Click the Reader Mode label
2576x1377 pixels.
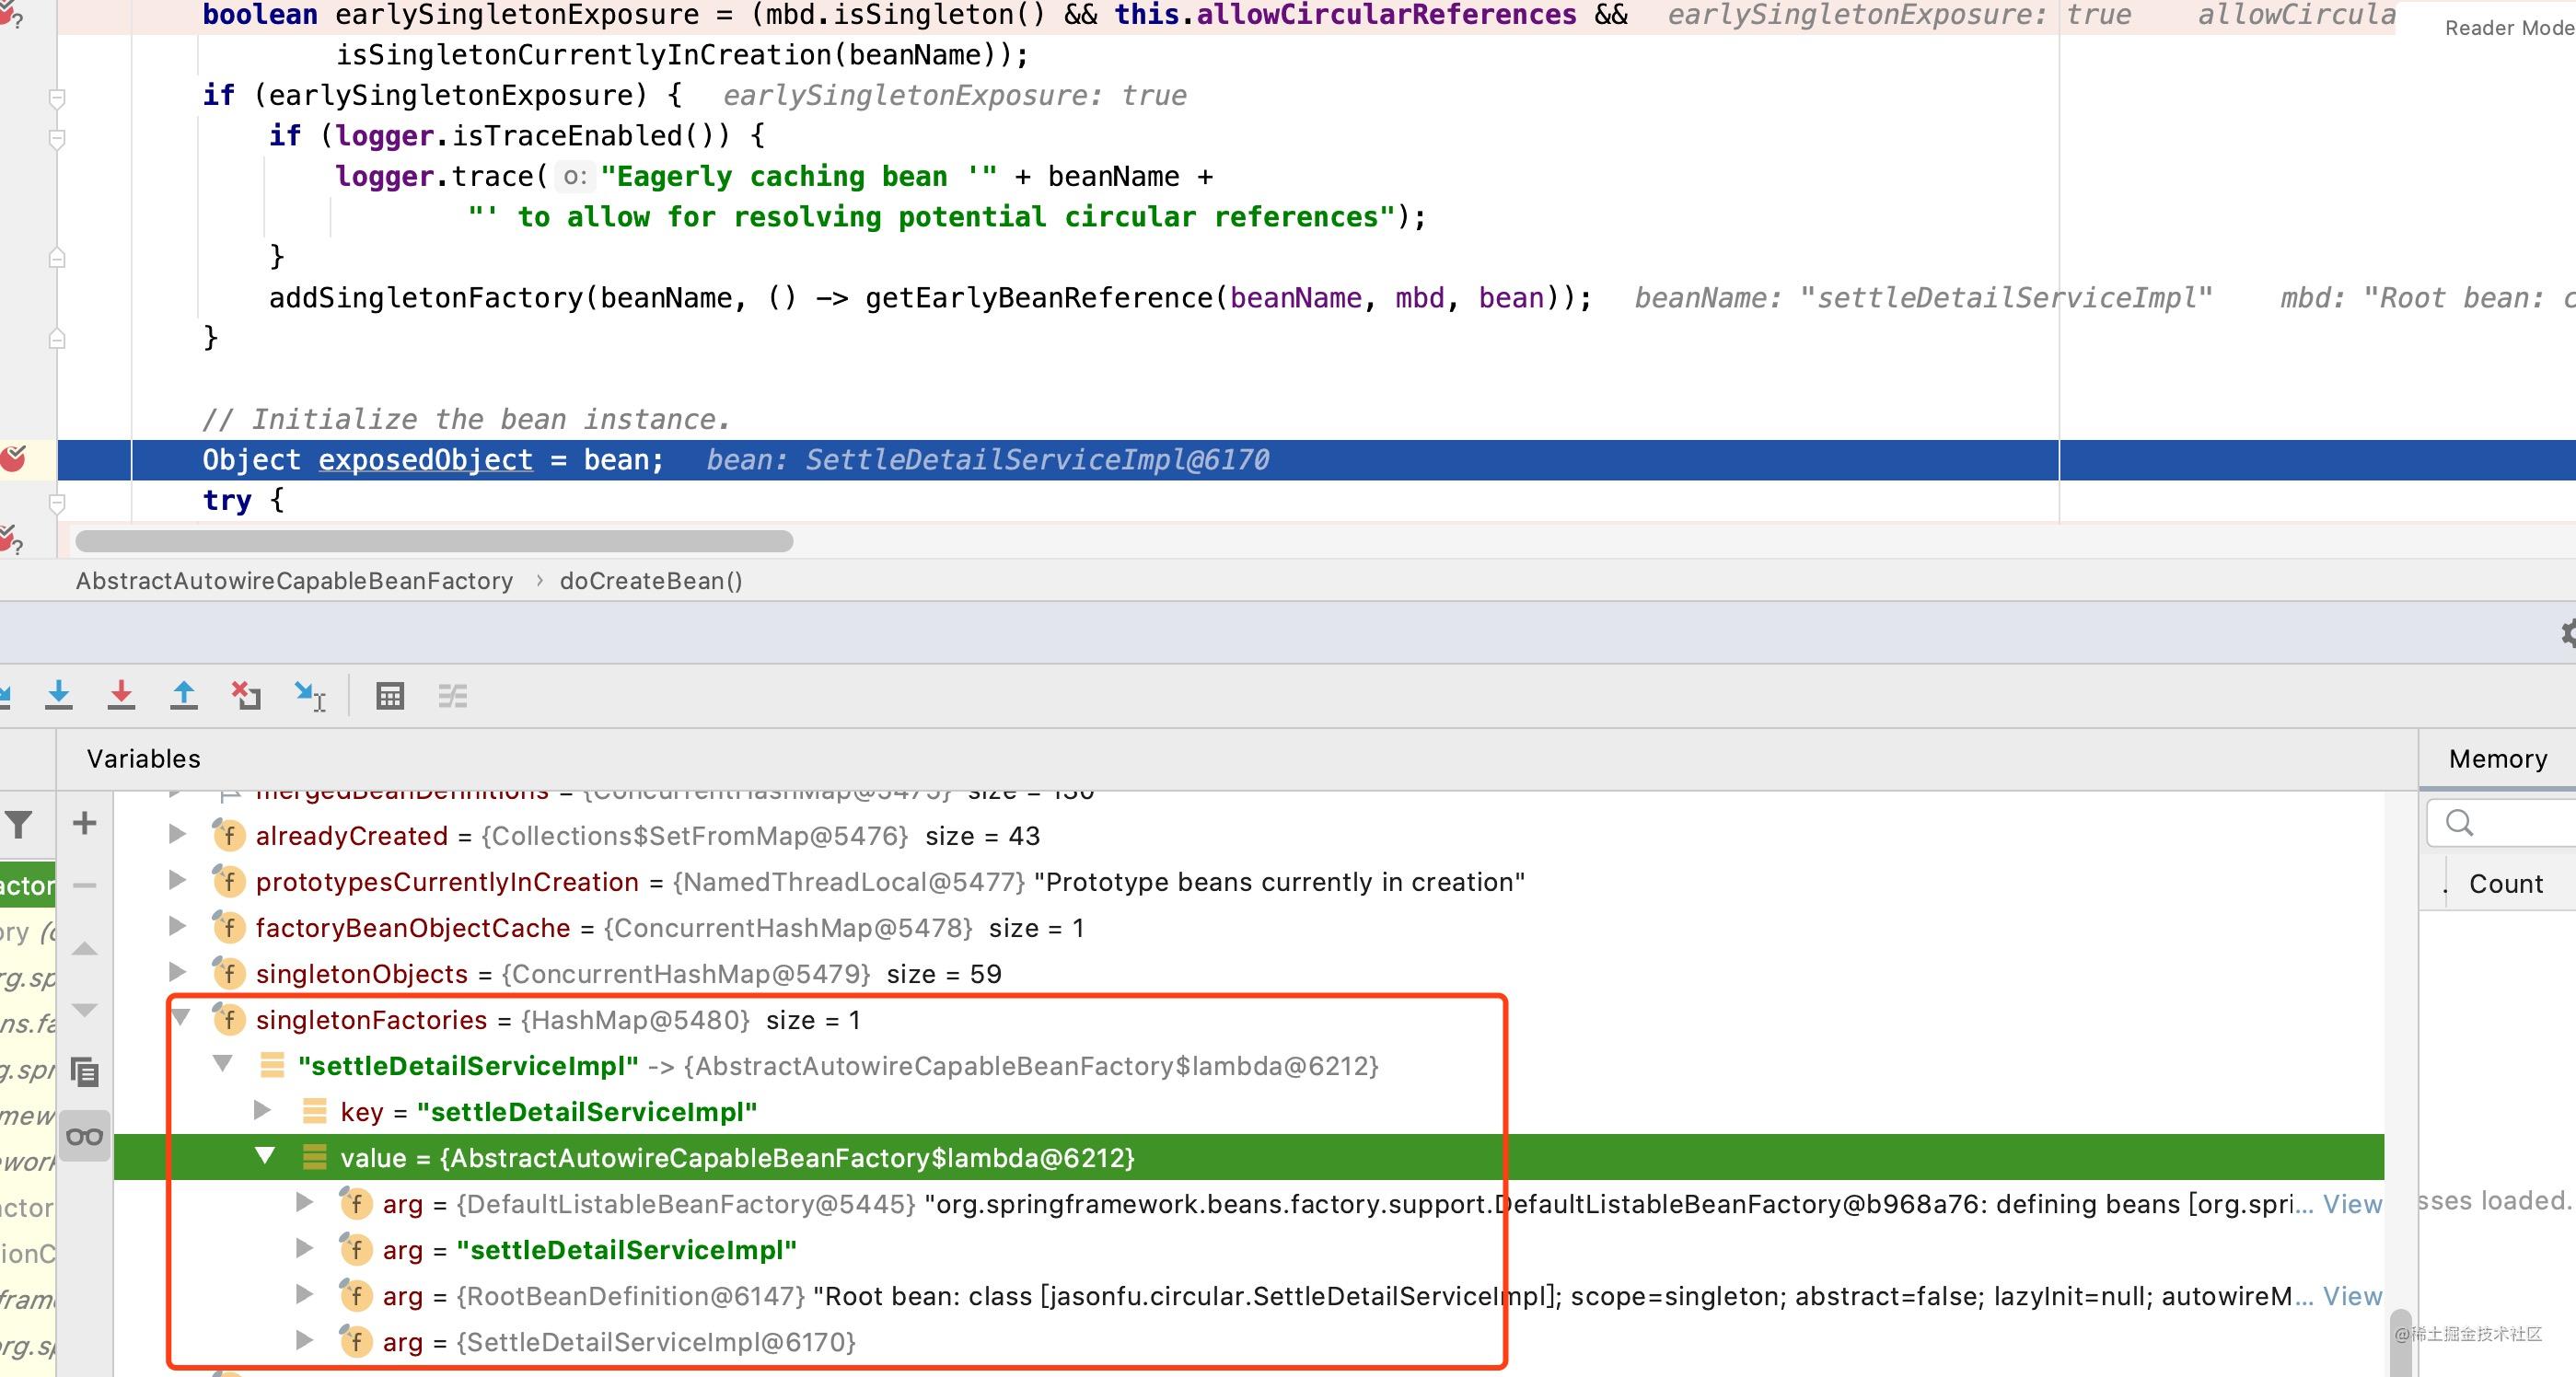point(2509,28)
